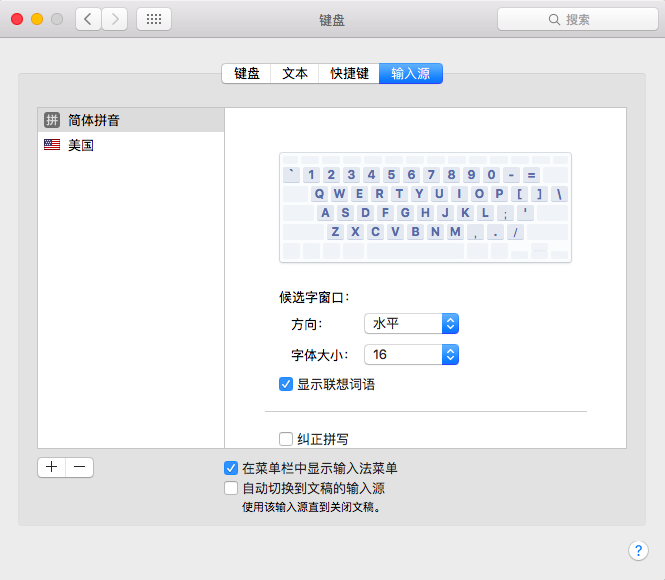This screenshot has width=665, height=580.
Task: Toggle 在菜单栏中显示输入法菜单 checkbox
Action: click(x=232, y=468)
